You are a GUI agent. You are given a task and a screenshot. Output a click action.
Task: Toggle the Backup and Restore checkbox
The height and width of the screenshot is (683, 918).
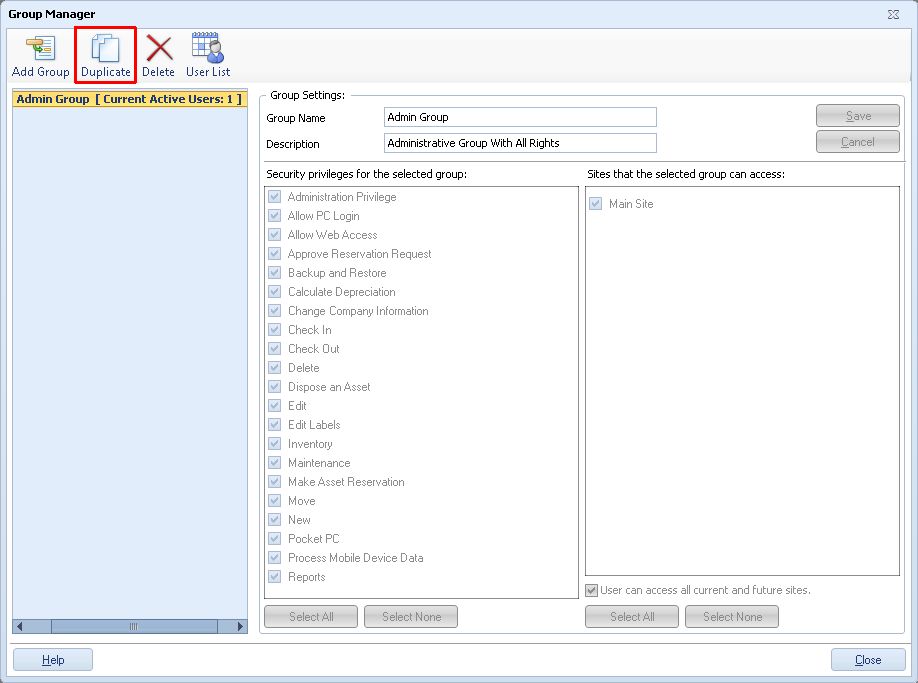tap(275, 273)
